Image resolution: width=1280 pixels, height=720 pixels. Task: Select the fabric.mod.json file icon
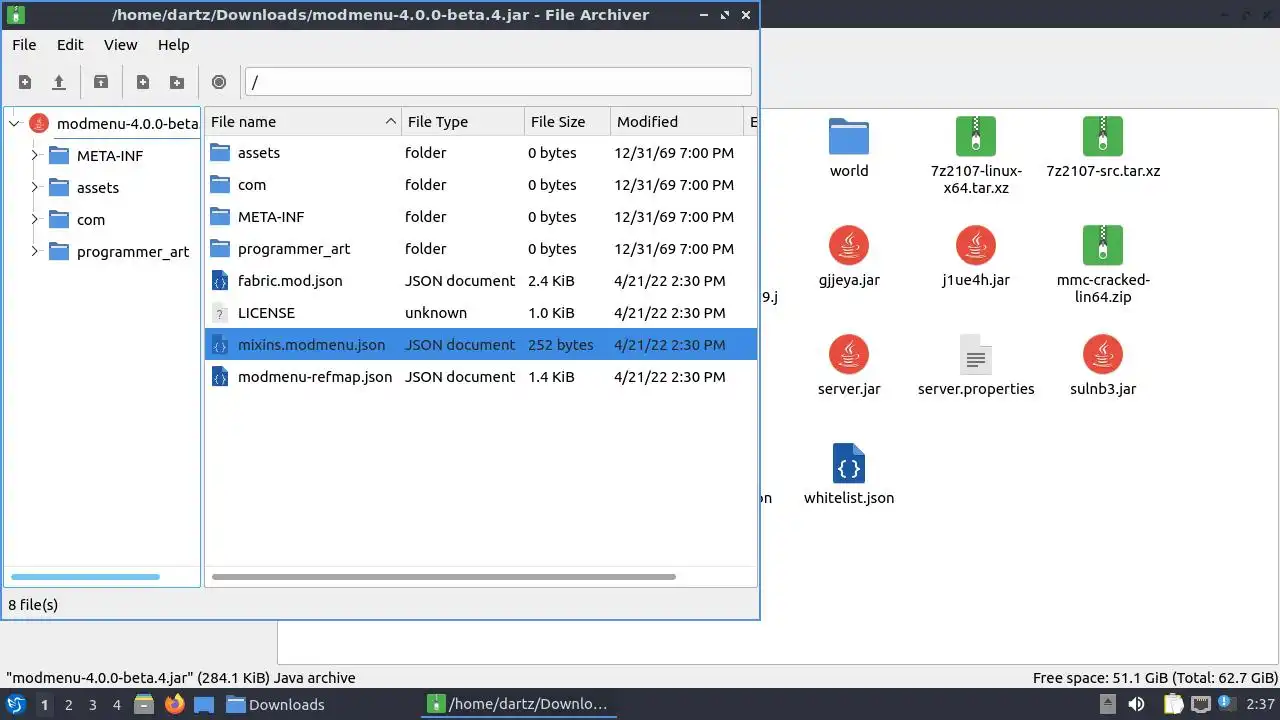pos(220,281)
